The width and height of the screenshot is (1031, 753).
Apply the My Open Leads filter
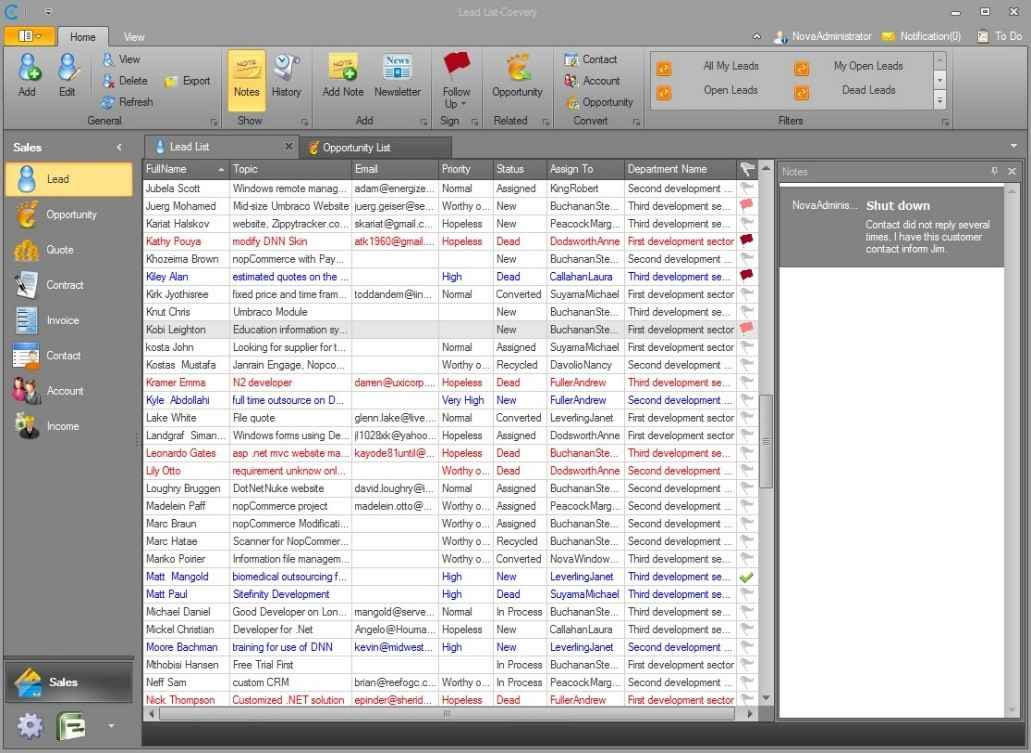click(867, 66)
